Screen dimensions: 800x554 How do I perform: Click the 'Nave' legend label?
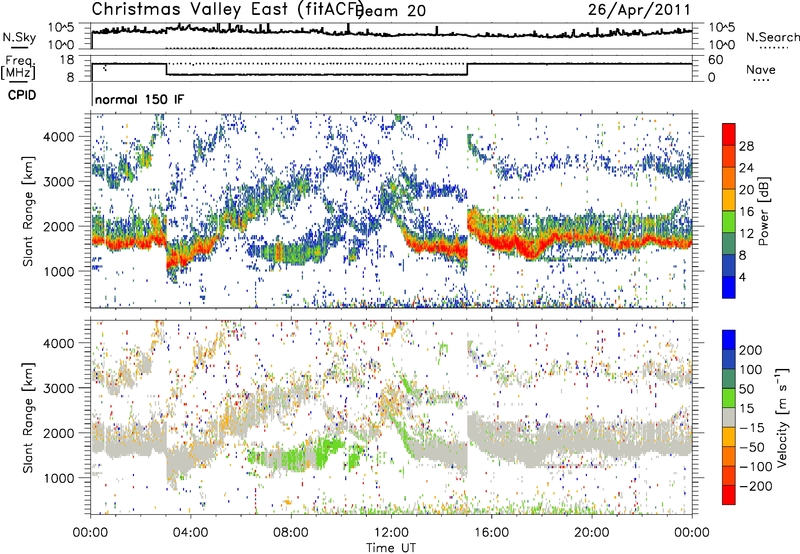coord(761,69)
